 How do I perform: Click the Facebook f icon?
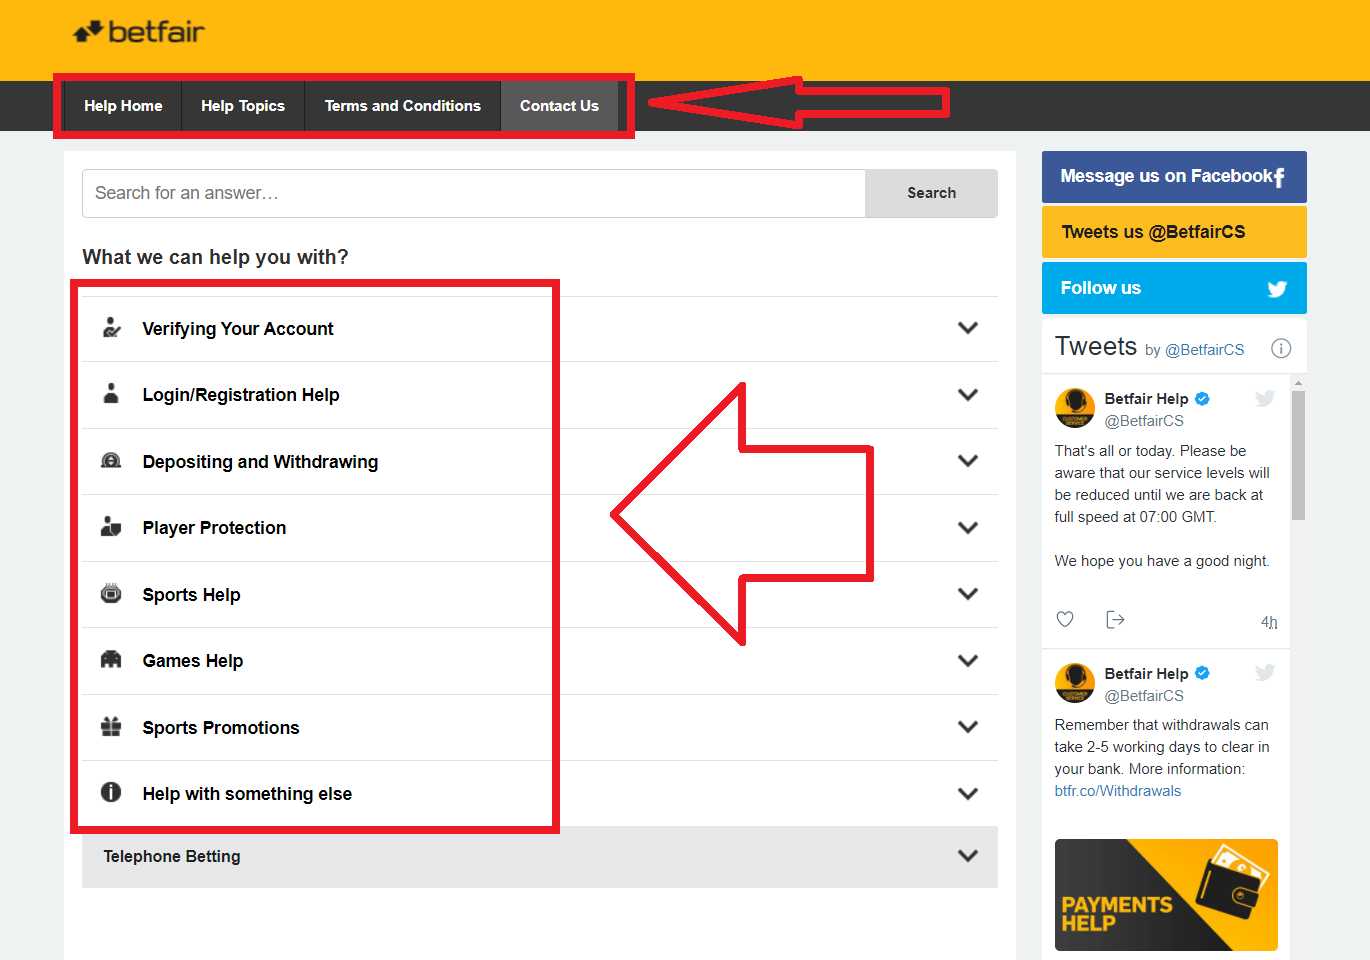pos(1279,177)
